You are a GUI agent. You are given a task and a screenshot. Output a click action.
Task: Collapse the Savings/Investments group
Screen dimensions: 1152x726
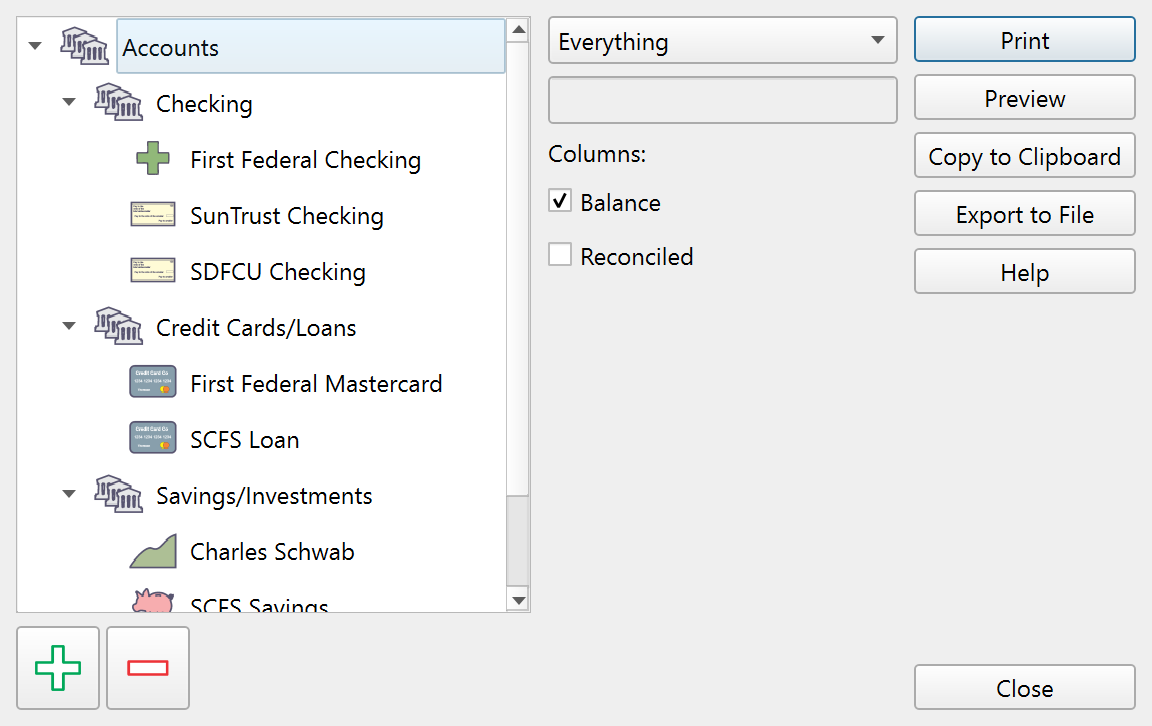[69, 494]
